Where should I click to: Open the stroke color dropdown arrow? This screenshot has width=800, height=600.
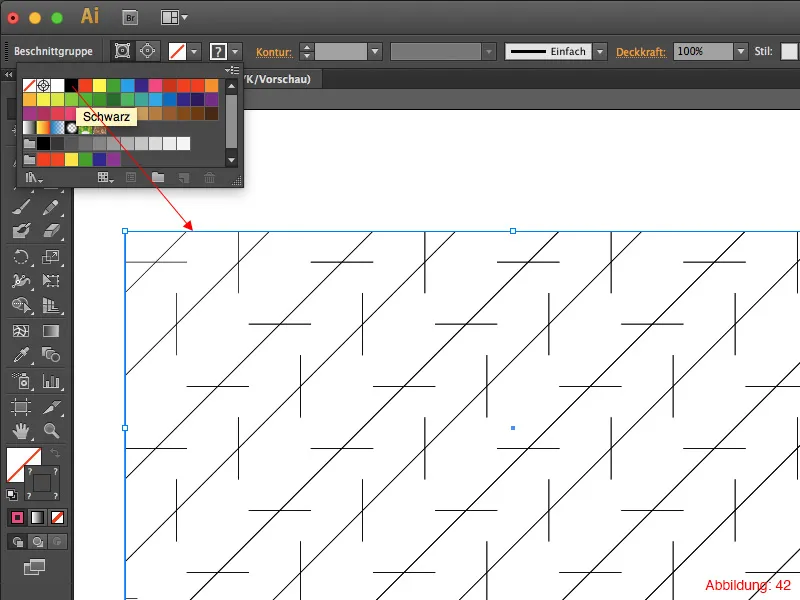click(235, 52)
